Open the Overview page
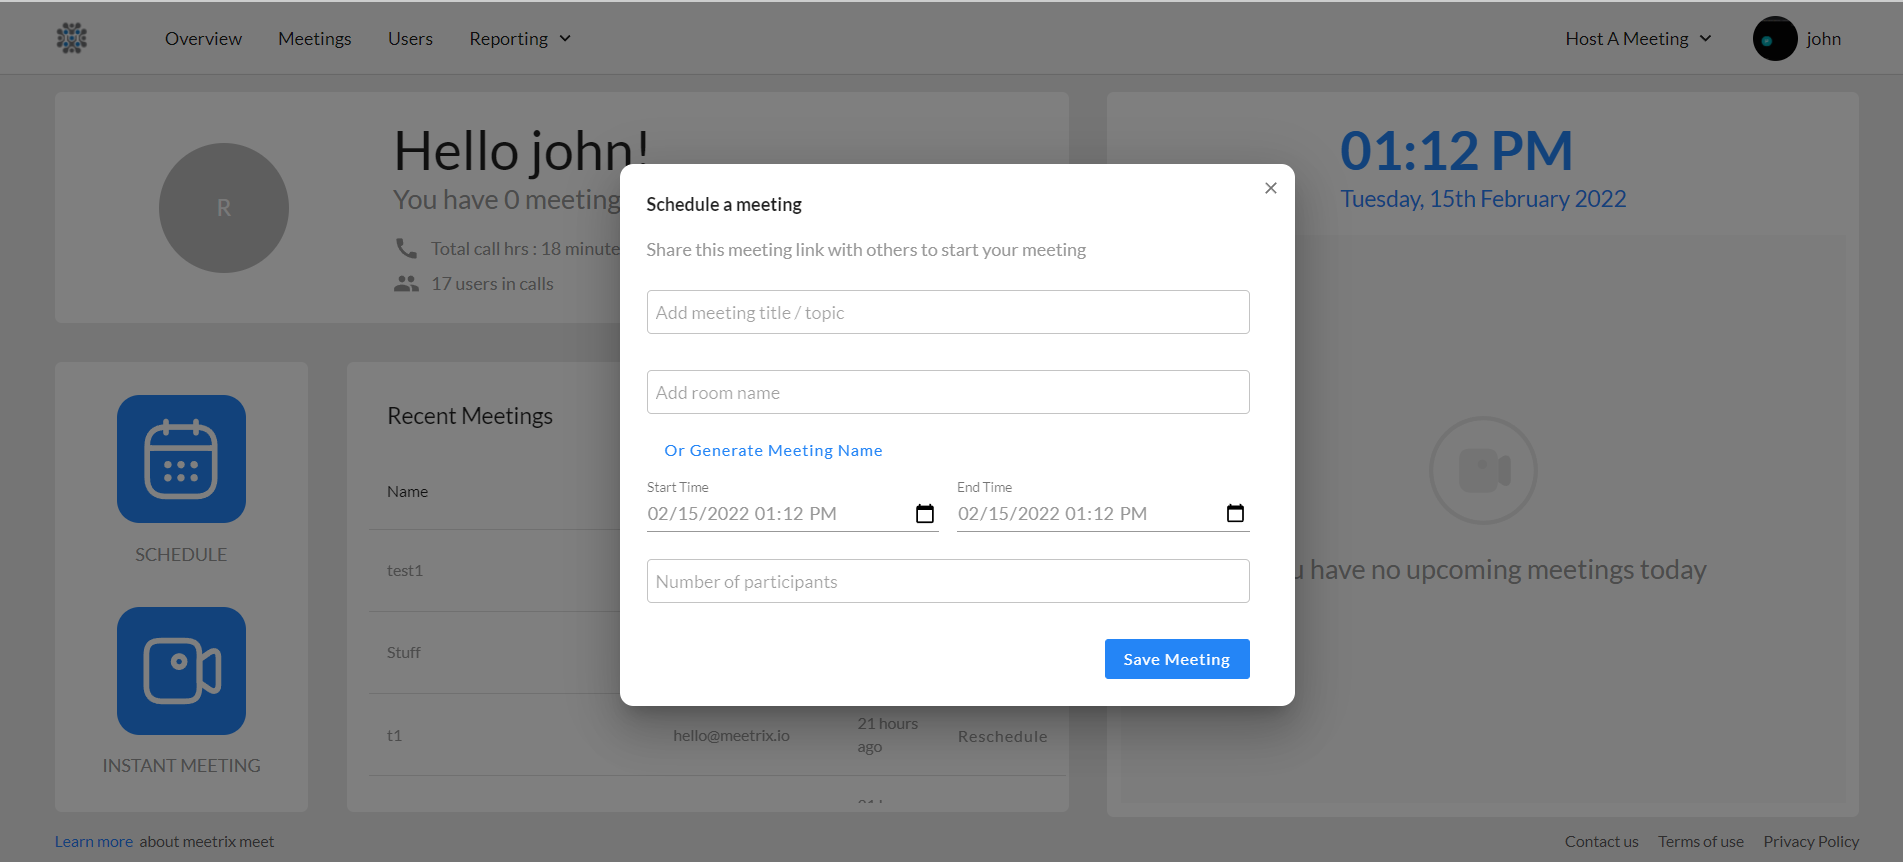This screenshot has width=1903, height=862. [203, 39]
